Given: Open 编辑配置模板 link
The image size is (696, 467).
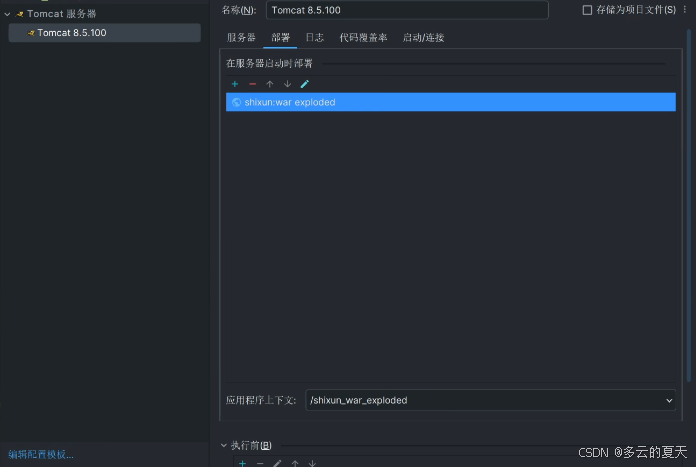Looking at the screenshot, I should click(x=41, y=454).
